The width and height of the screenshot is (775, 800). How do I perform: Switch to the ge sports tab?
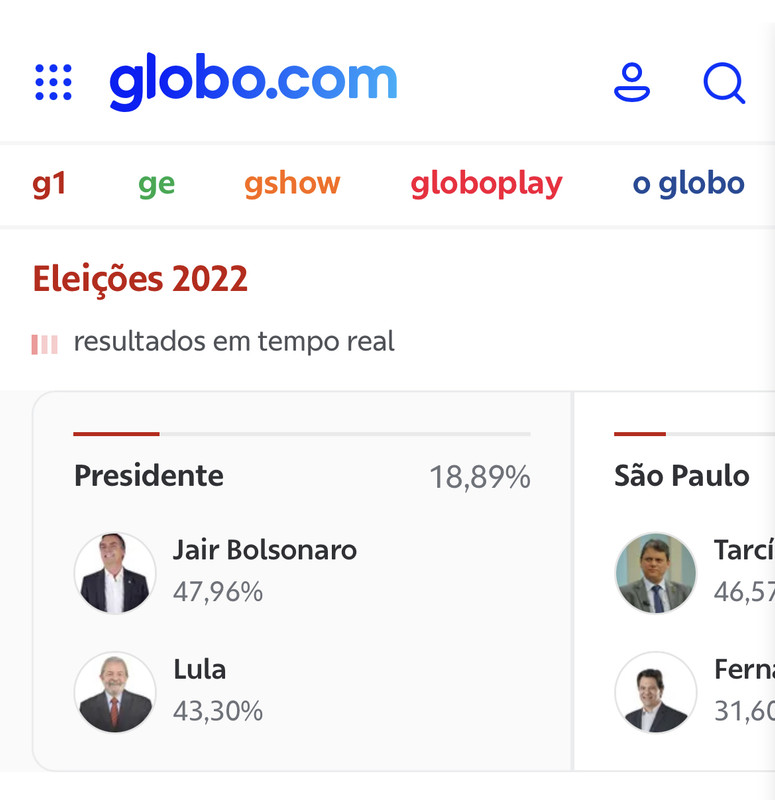pos(156,184)
